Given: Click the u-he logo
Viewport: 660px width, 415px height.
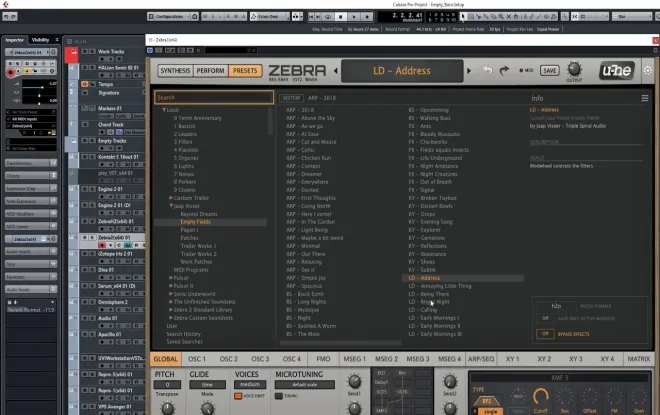Looking at the screenshot, I should [x=616, y=70].
